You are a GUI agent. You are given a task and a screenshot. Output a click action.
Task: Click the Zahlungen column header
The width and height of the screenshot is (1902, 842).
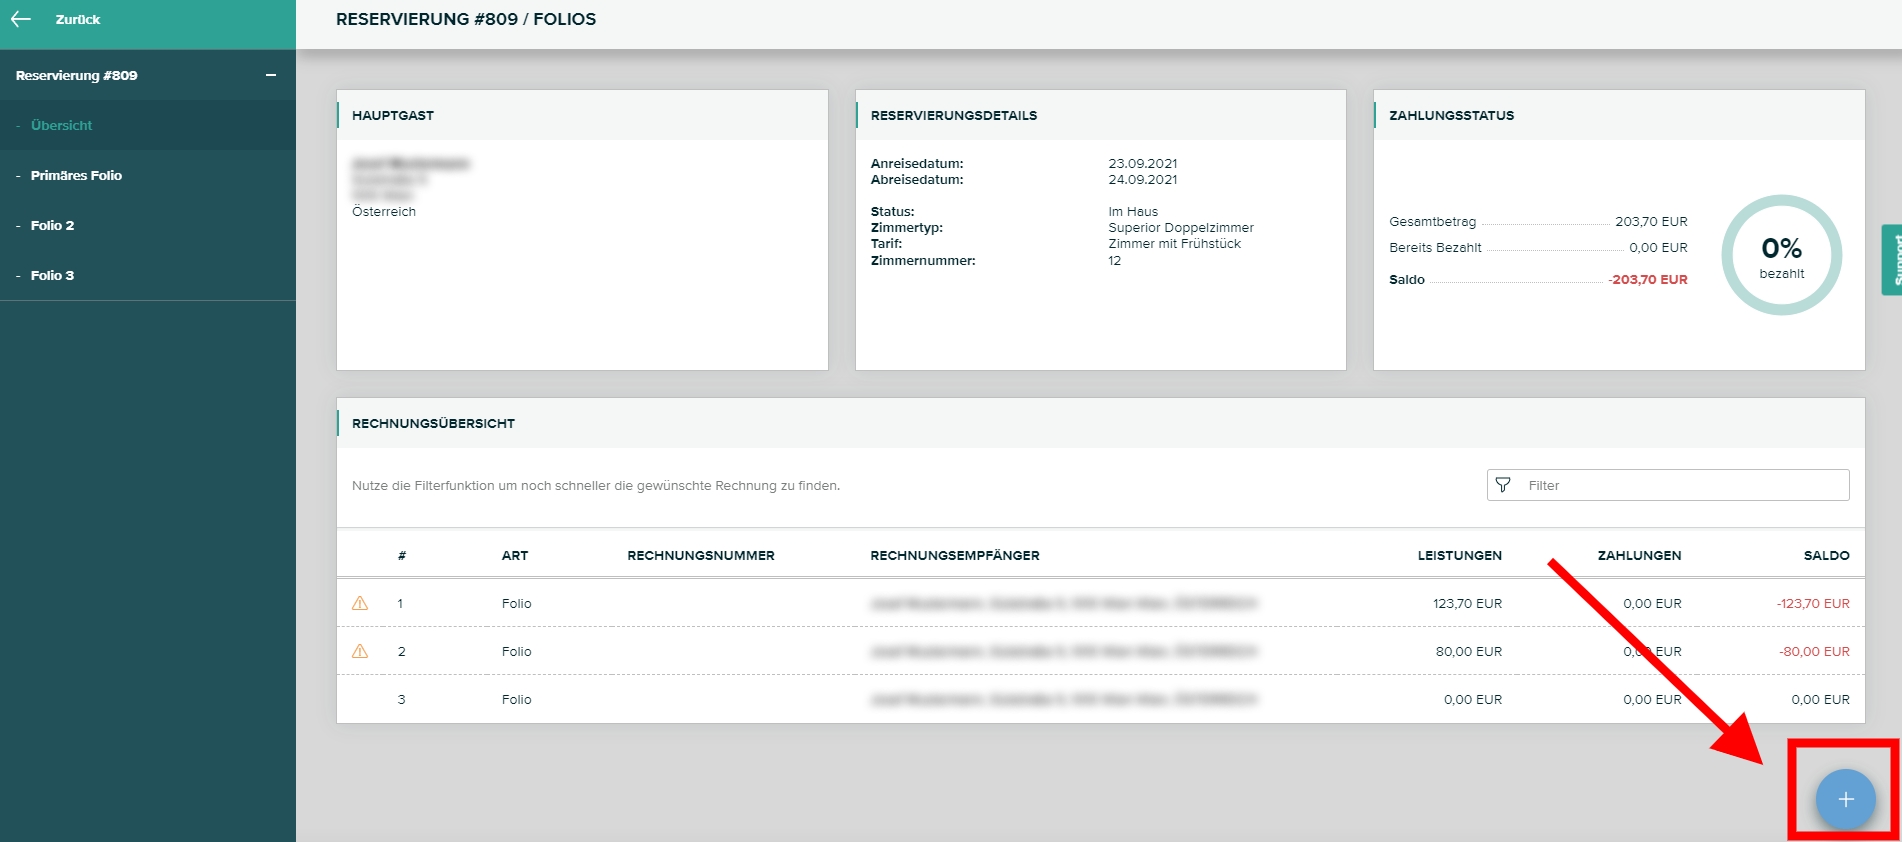pos(1639,555)
